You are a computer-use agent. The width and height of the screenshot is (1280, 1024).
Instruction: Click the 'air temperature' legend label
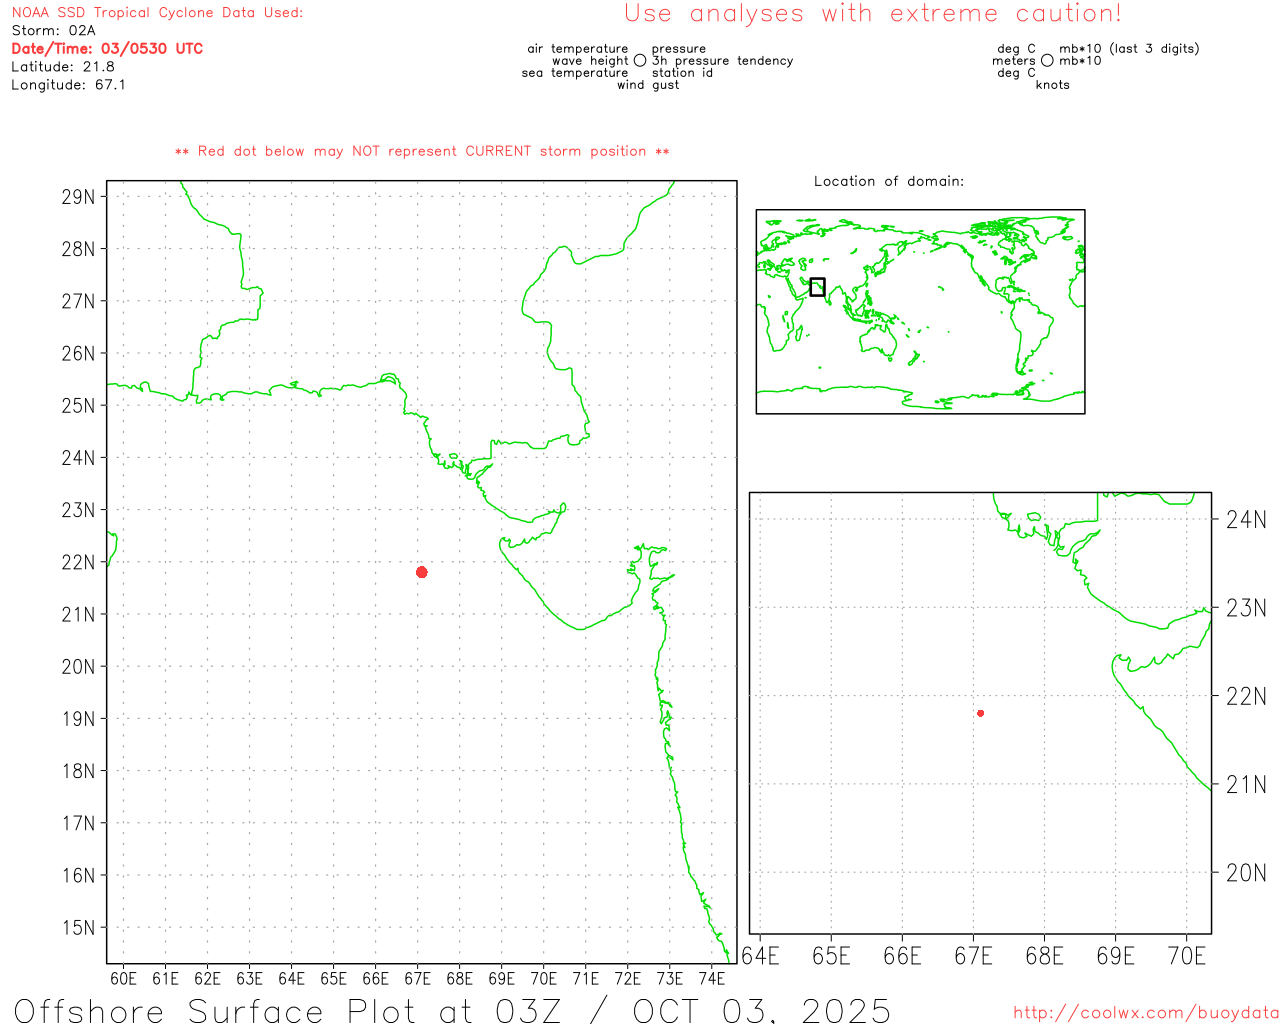(578, 49)
